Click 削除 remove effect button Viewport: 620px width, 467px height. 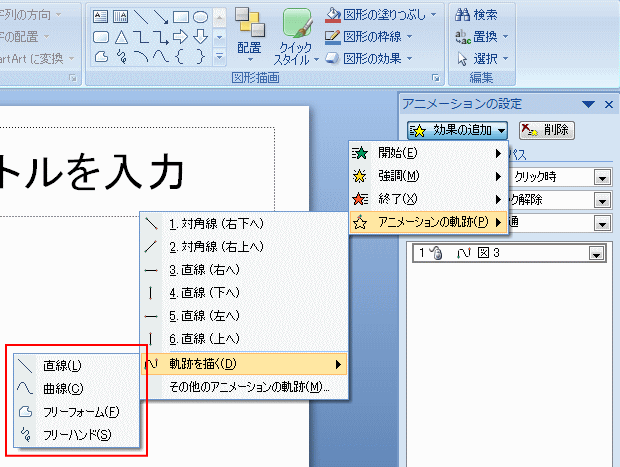pyautogui.click(x=546, y=130)
